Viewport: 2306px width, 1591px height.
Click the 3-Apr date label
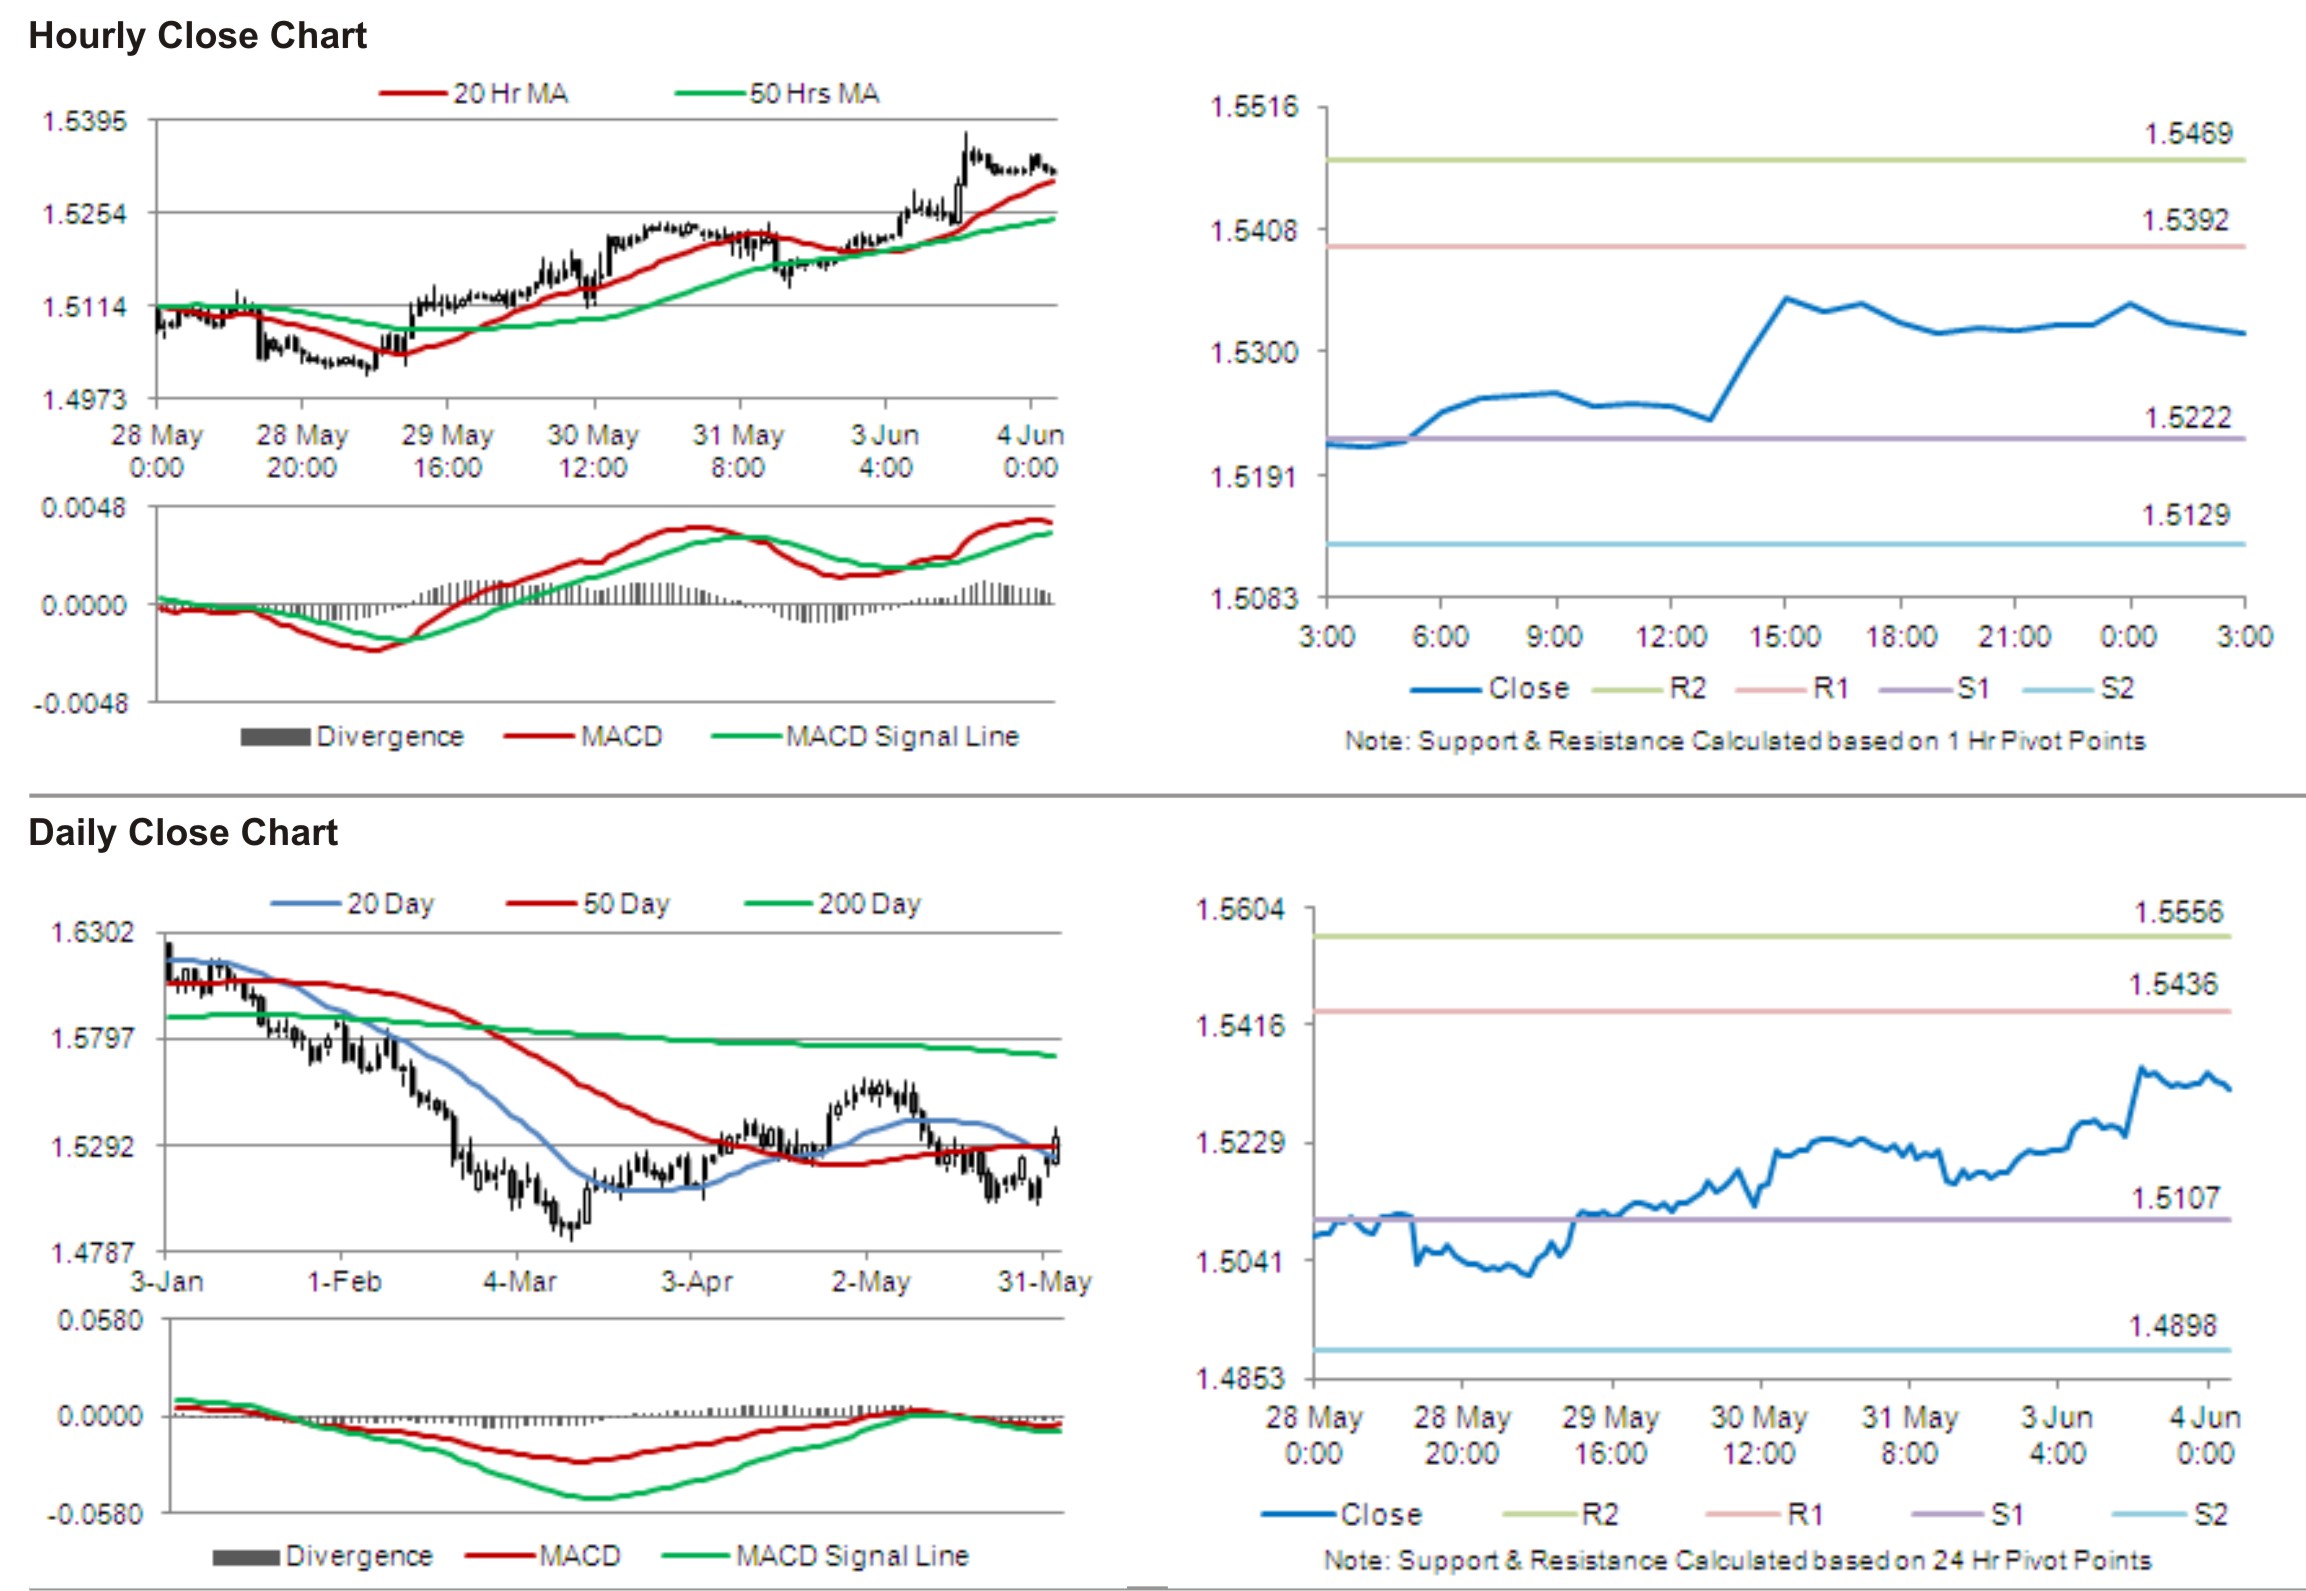(696, 1282)
